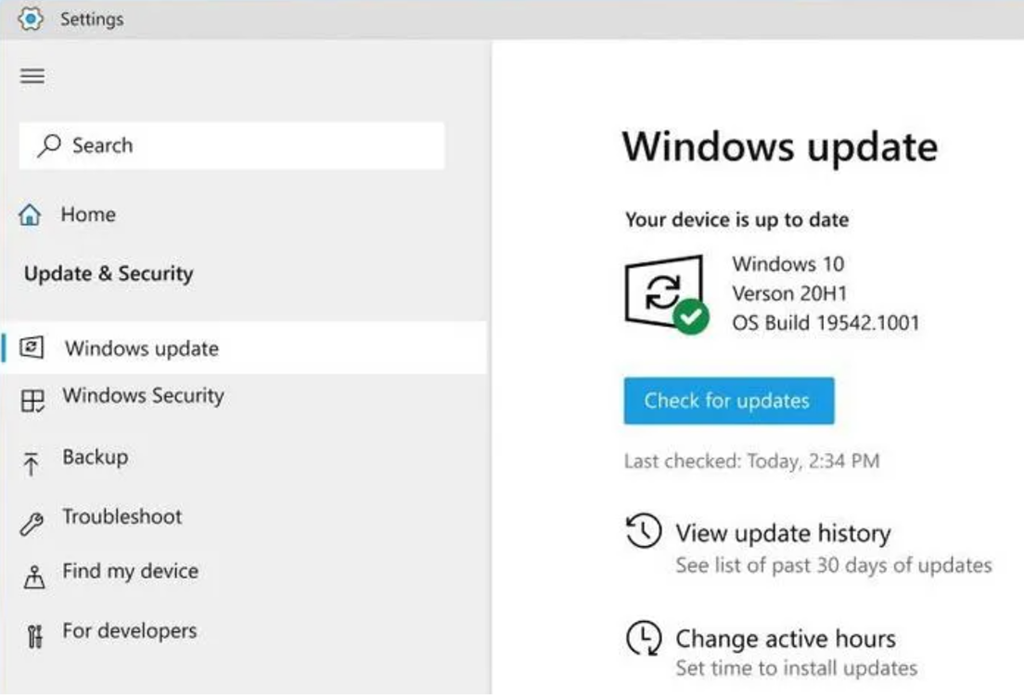Click the Windows update sync icon in sidebar
Image resolution: width=1024 pixels, height=698 pixels.
pos(32,348)
